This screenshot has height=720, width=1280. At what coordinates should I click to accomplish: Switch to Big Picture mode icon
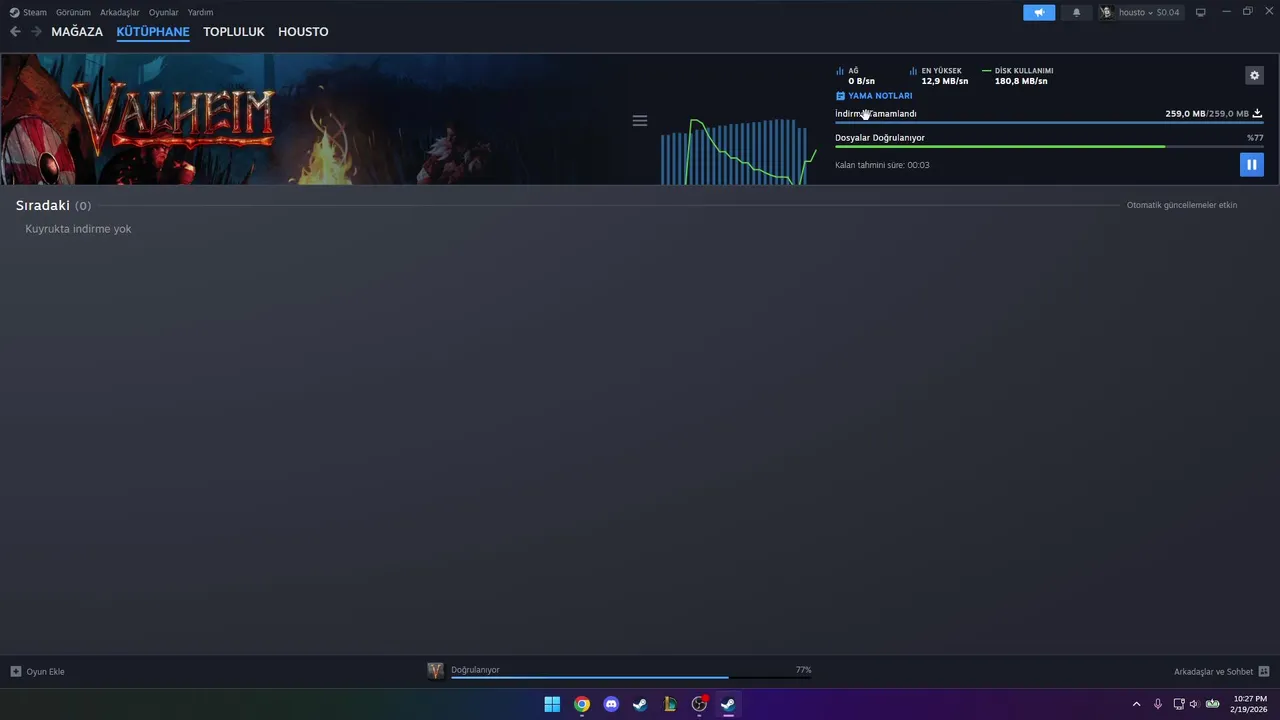(1201, 12)
